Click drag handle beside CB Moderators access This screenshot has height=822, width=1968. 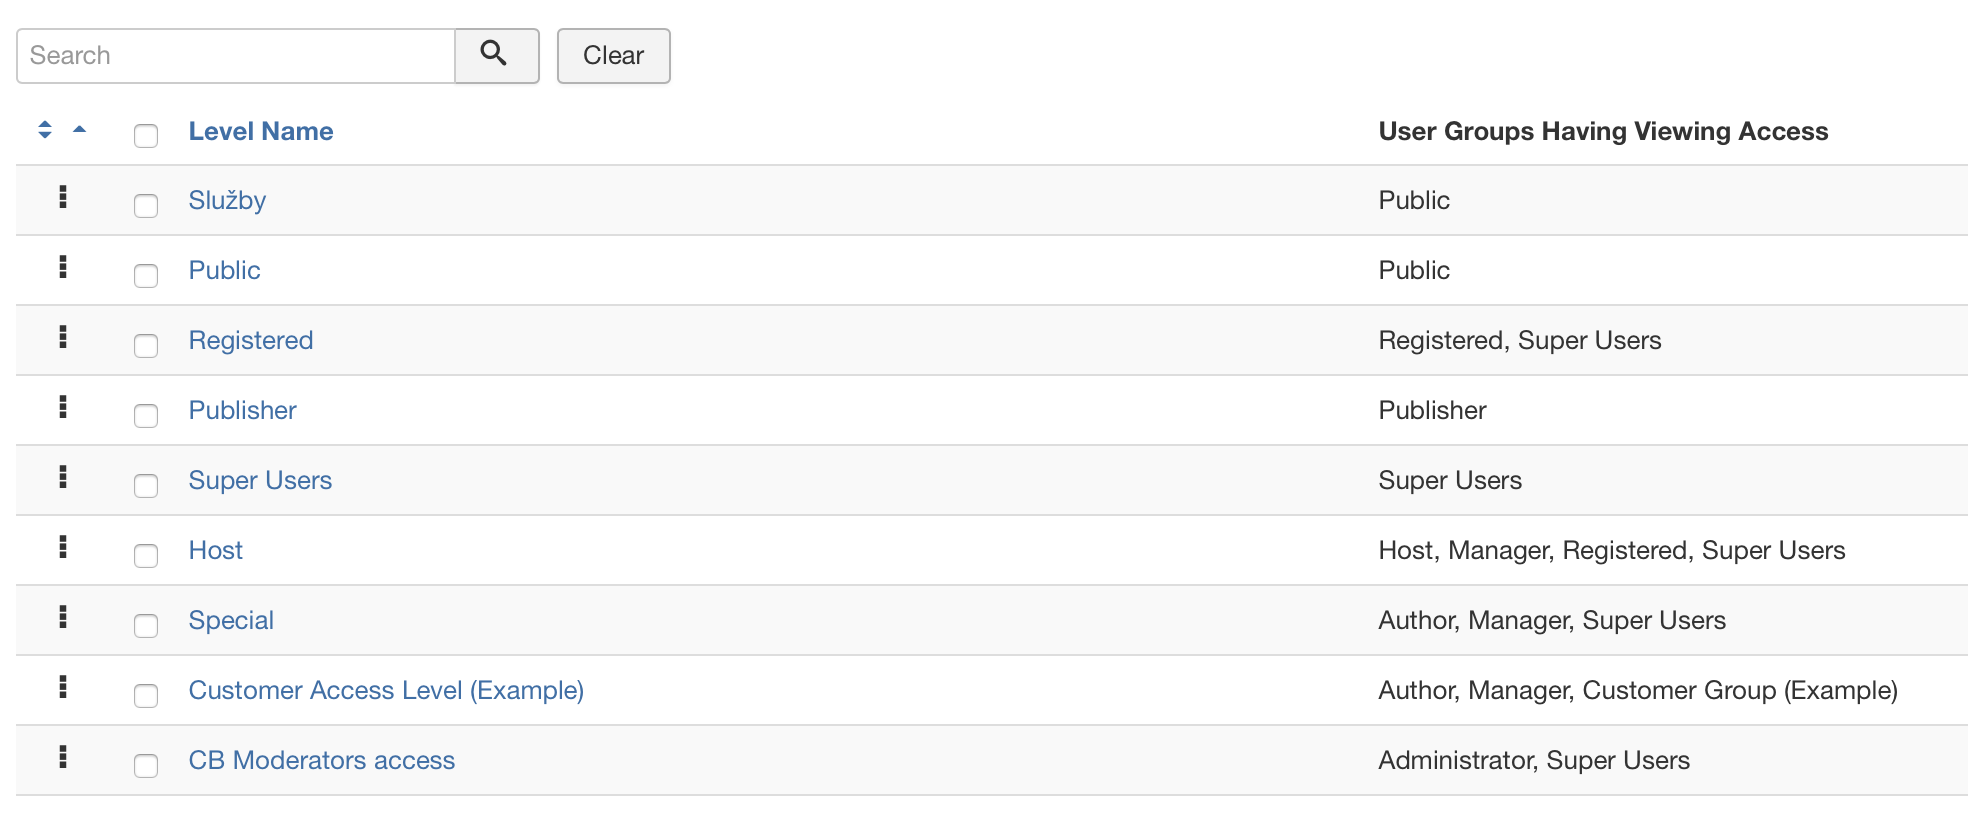(63, 757)
